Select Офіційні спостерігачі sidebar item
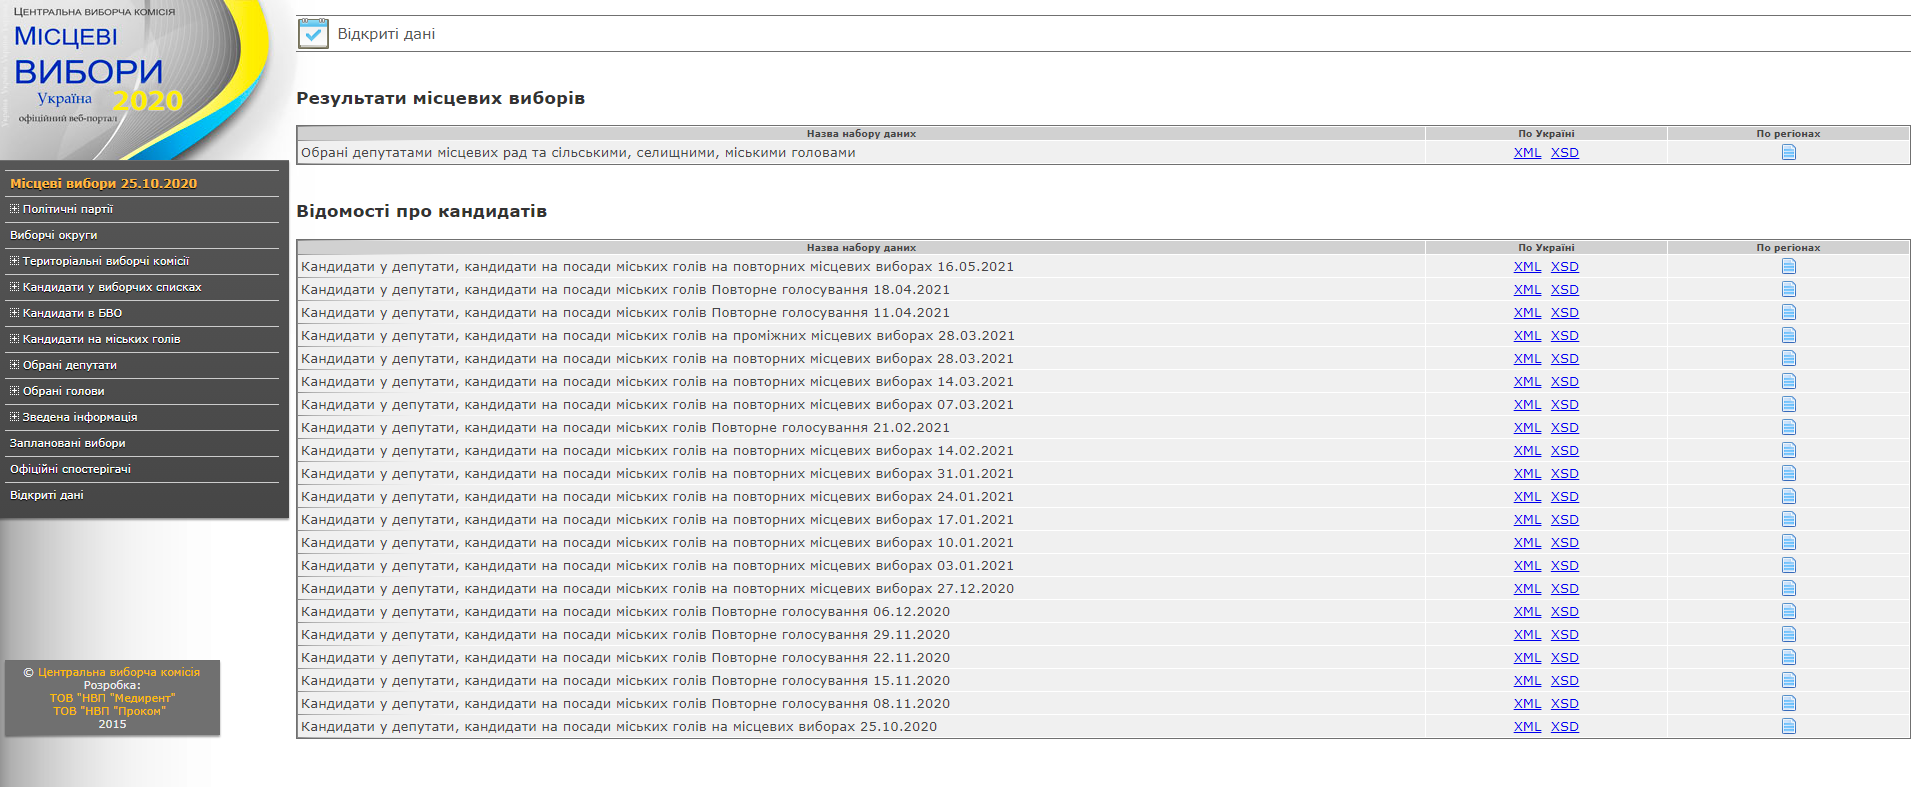Image resolution: width=1915 pixels, height=787 pixels. [70, 469]
